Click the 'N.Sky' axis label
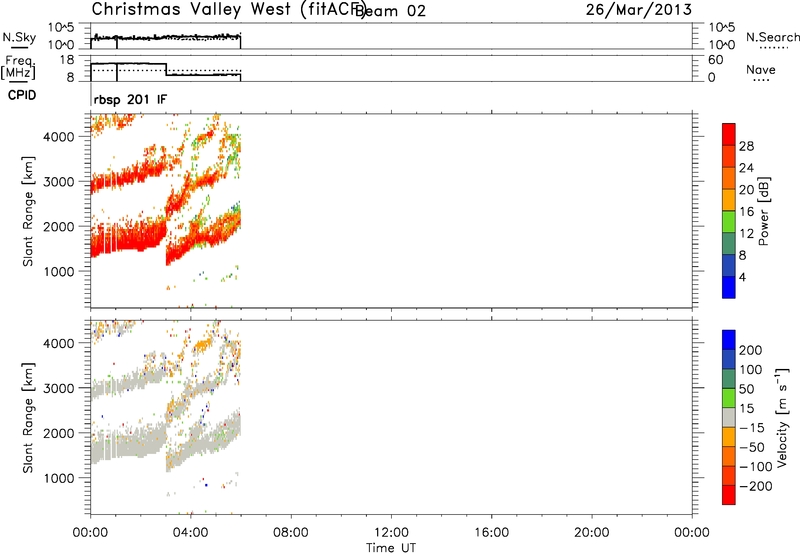 (x=19, y=37)
